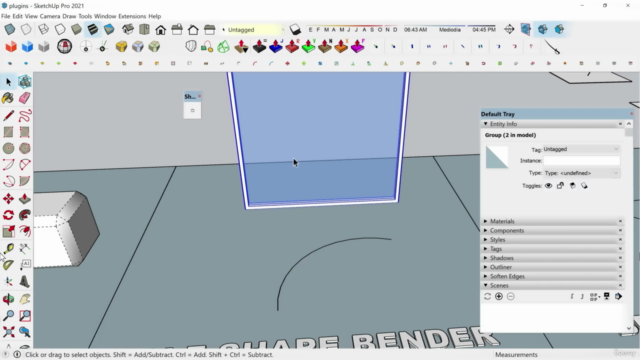The image size is (640, 360).
Task: Select the arrow Select tool
Action: (x=8, y=82)
